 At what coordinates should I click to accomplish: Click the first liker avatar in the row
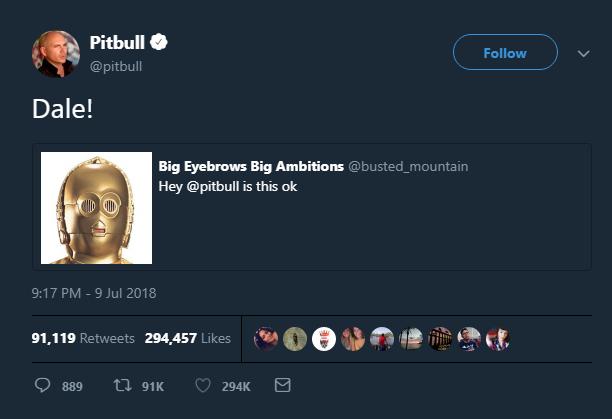[x=265, y=339]
